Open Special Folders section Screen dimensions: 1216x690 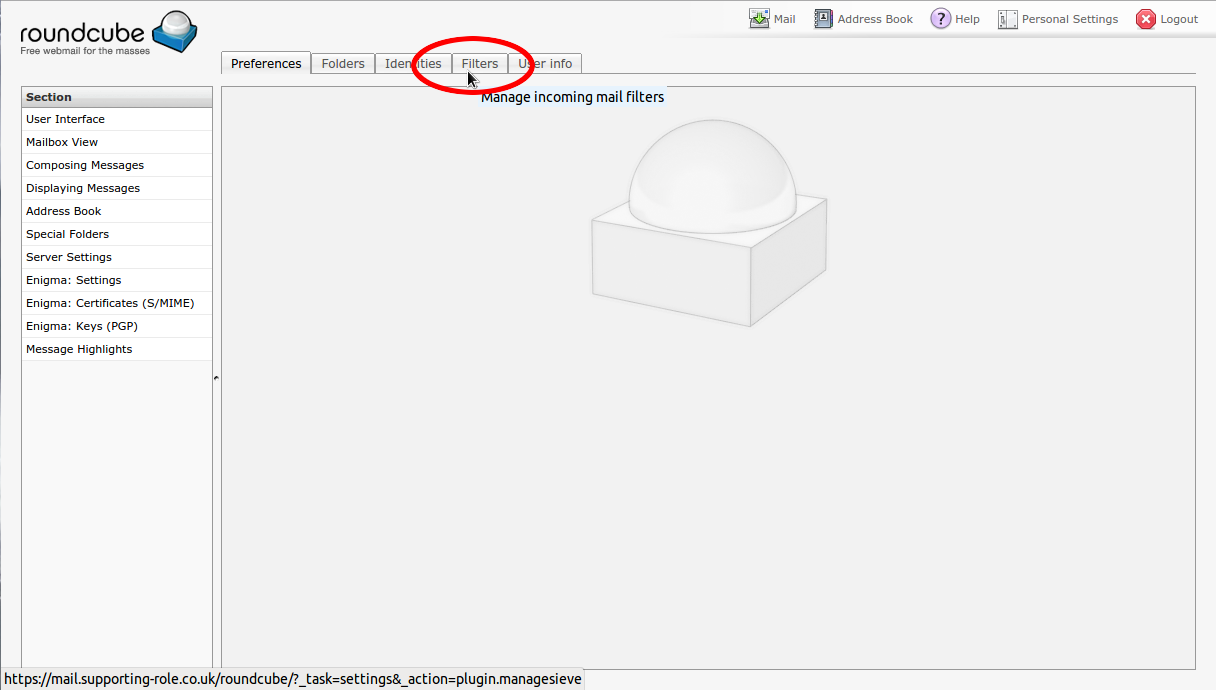[x=67, y=234]
